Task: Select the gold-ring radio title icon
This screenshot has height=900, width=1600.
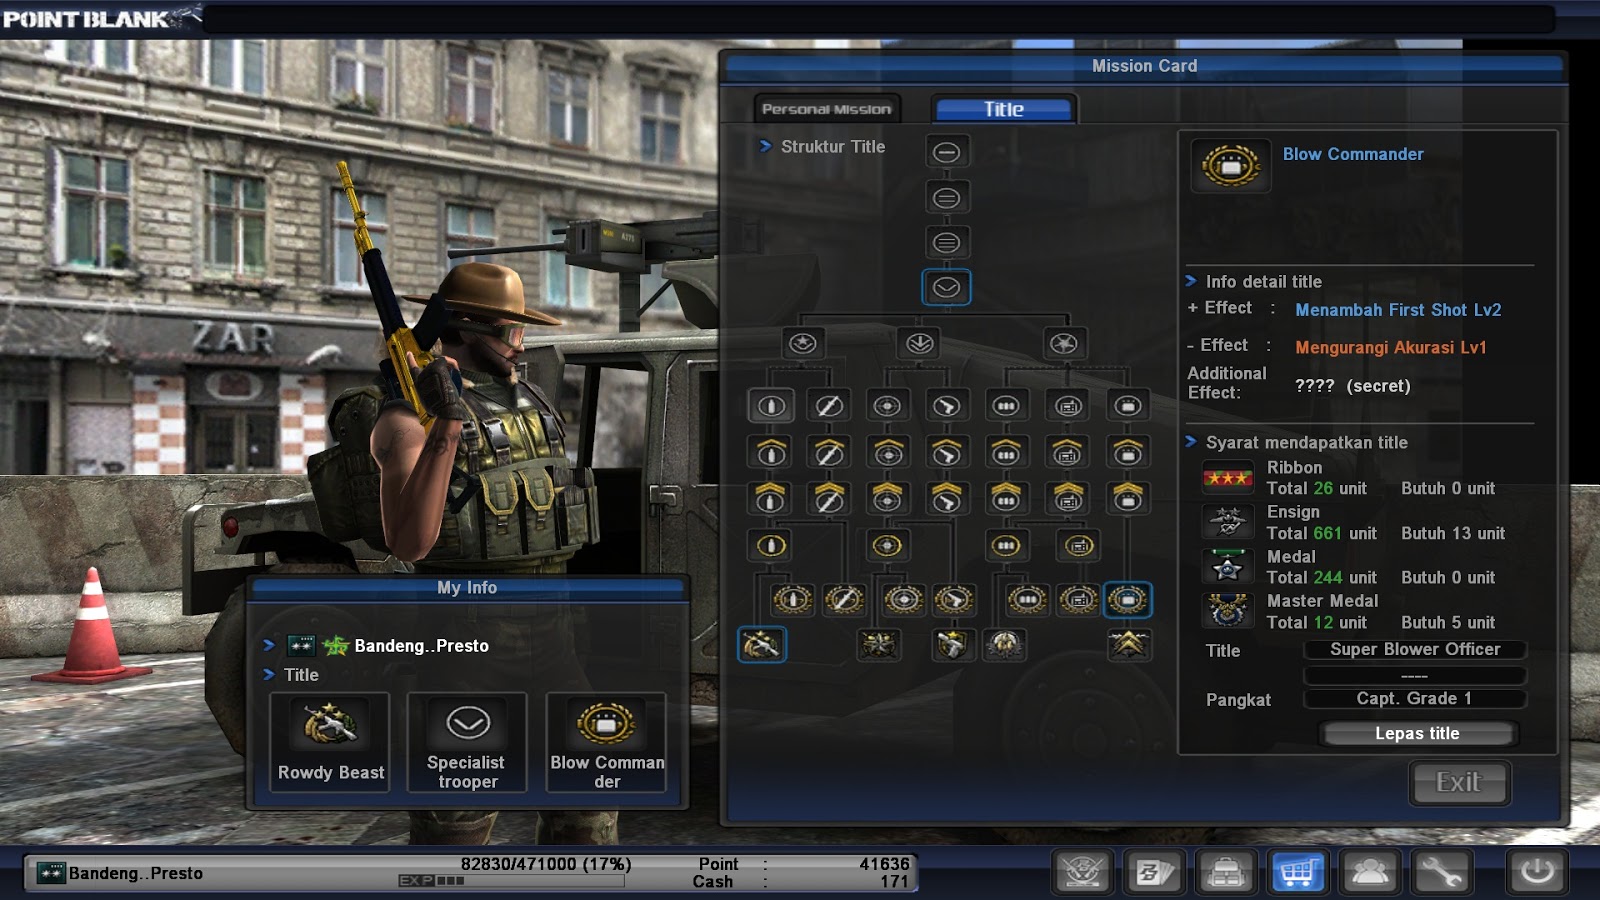Action: [x=1078, y=546]
